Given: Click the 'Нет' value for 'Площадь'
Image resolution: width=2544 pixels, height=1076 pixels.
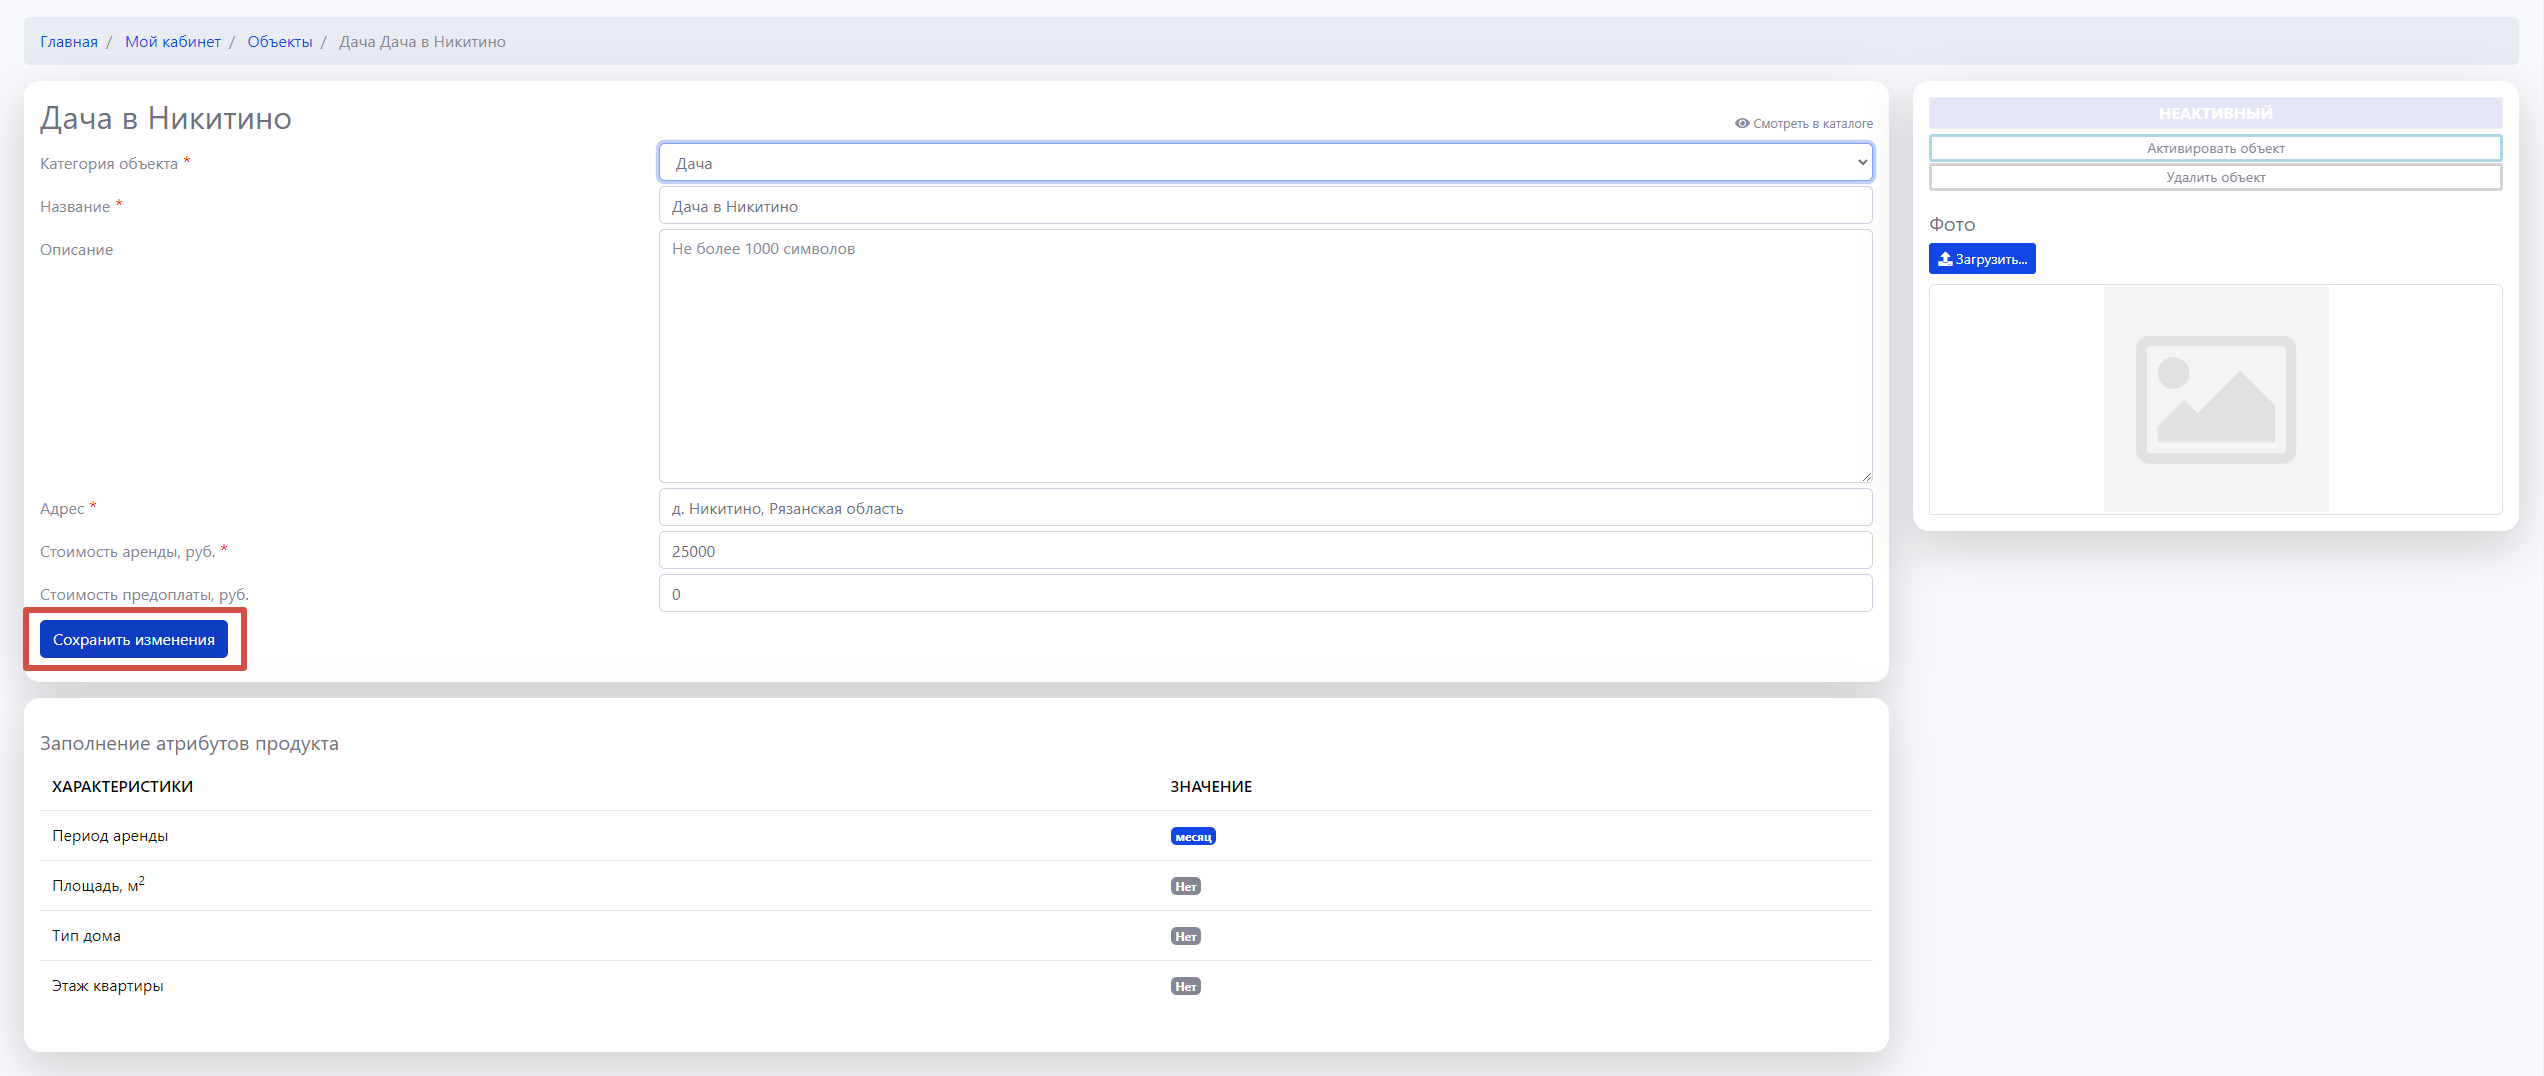Looking at the screenshot, I should 1185,887.
